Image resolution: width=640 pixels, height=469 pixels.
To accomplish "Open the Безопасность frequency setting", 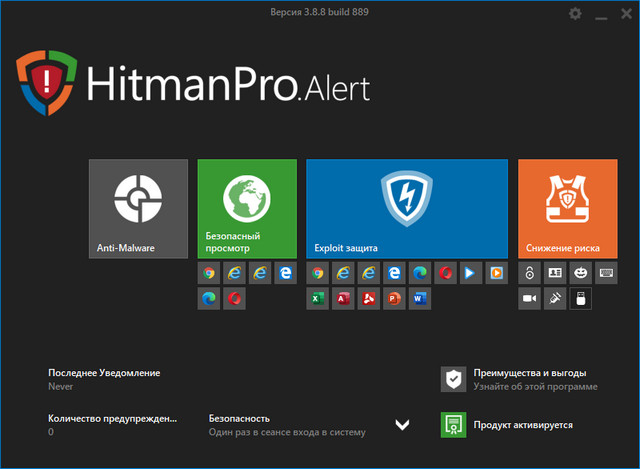I will (x=286, y=425).
